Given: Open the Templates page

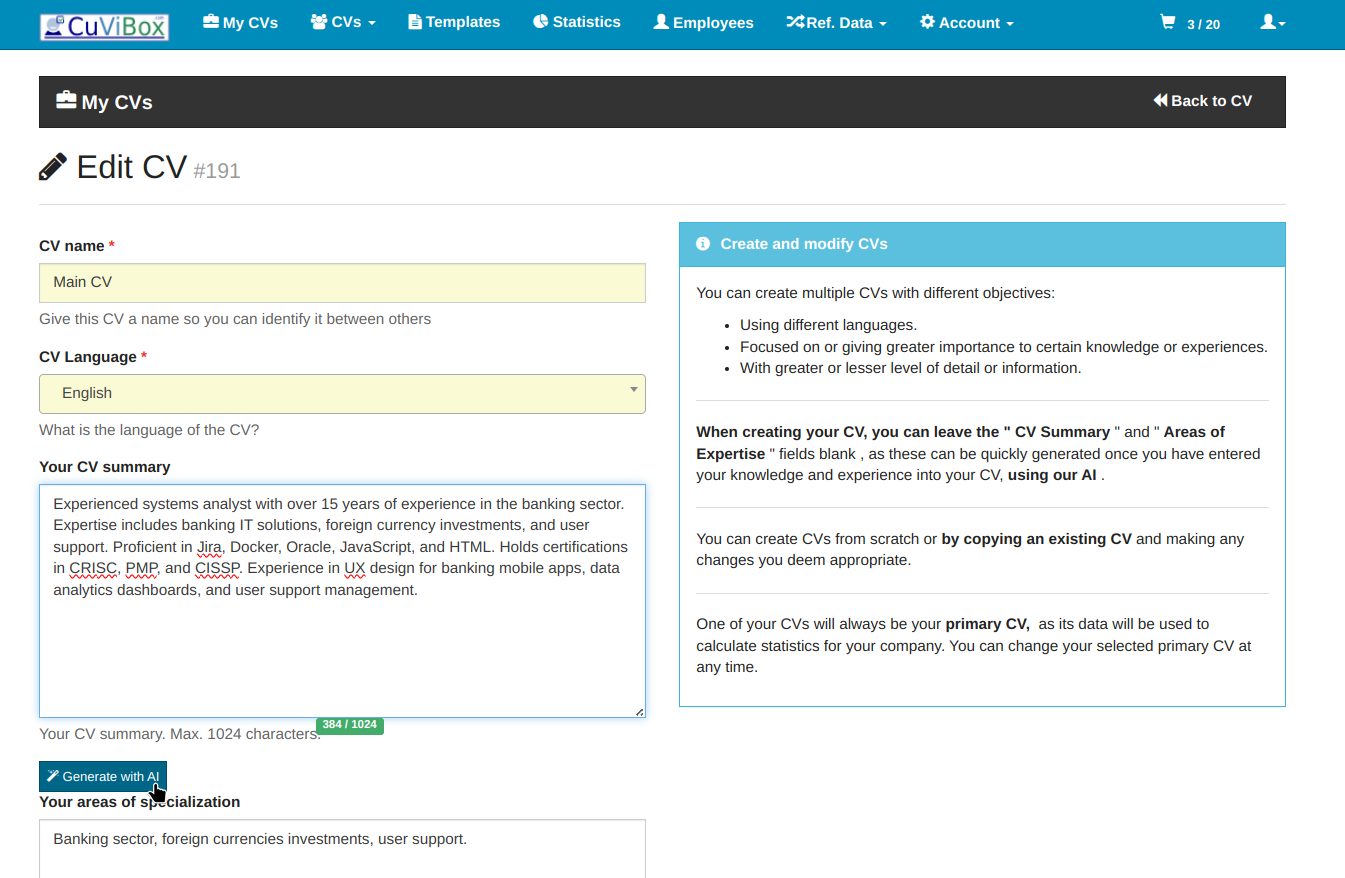Looking at the screenshot, I should [x=454, y=22].
